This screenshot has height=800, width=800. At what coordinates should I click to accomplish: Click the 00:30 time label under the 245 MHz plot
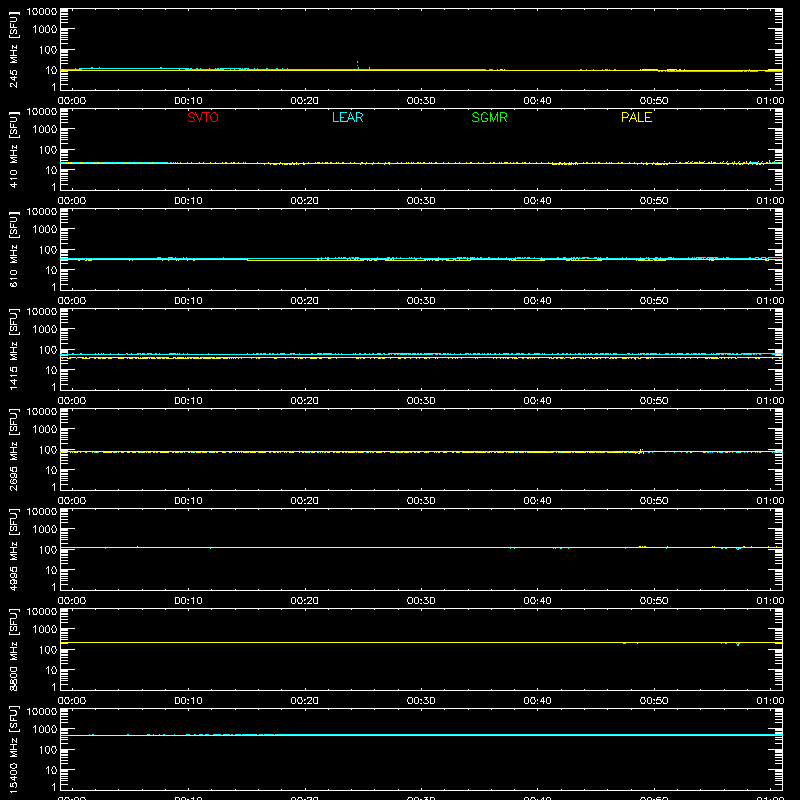pos(421,101)
